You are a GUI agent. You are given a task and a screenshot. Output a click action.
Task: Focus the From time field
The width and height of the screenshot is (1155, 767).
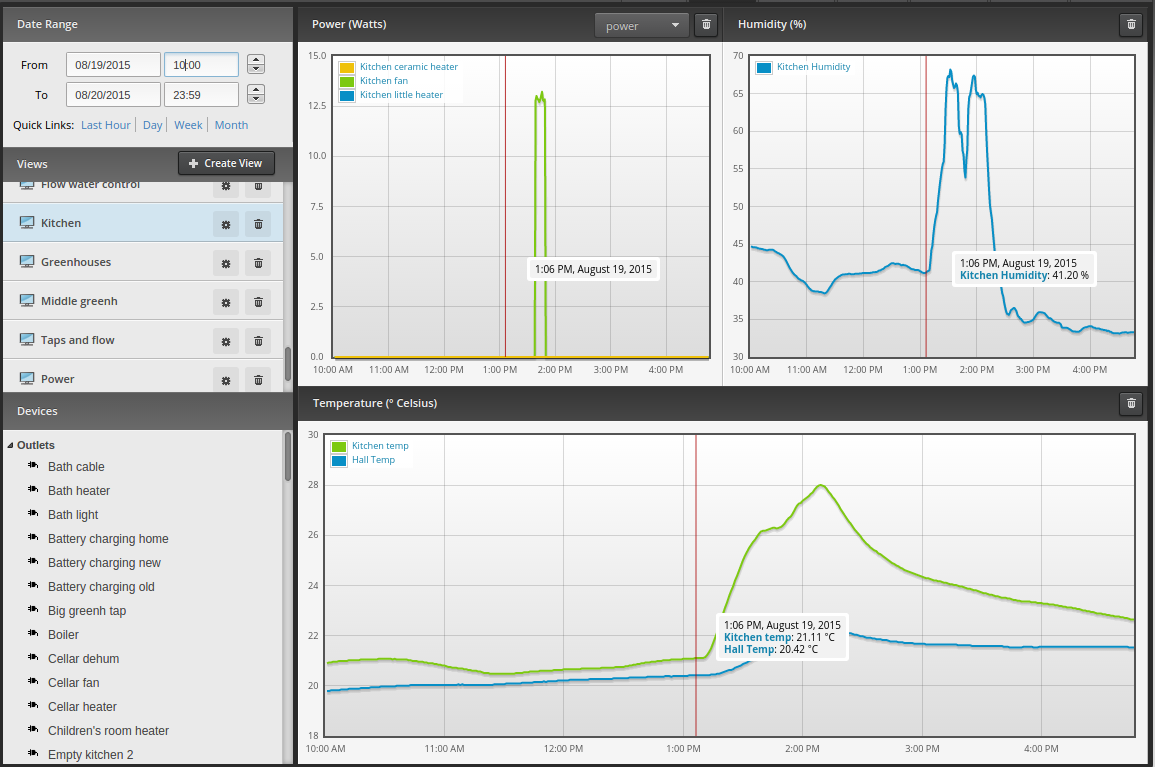201,65
